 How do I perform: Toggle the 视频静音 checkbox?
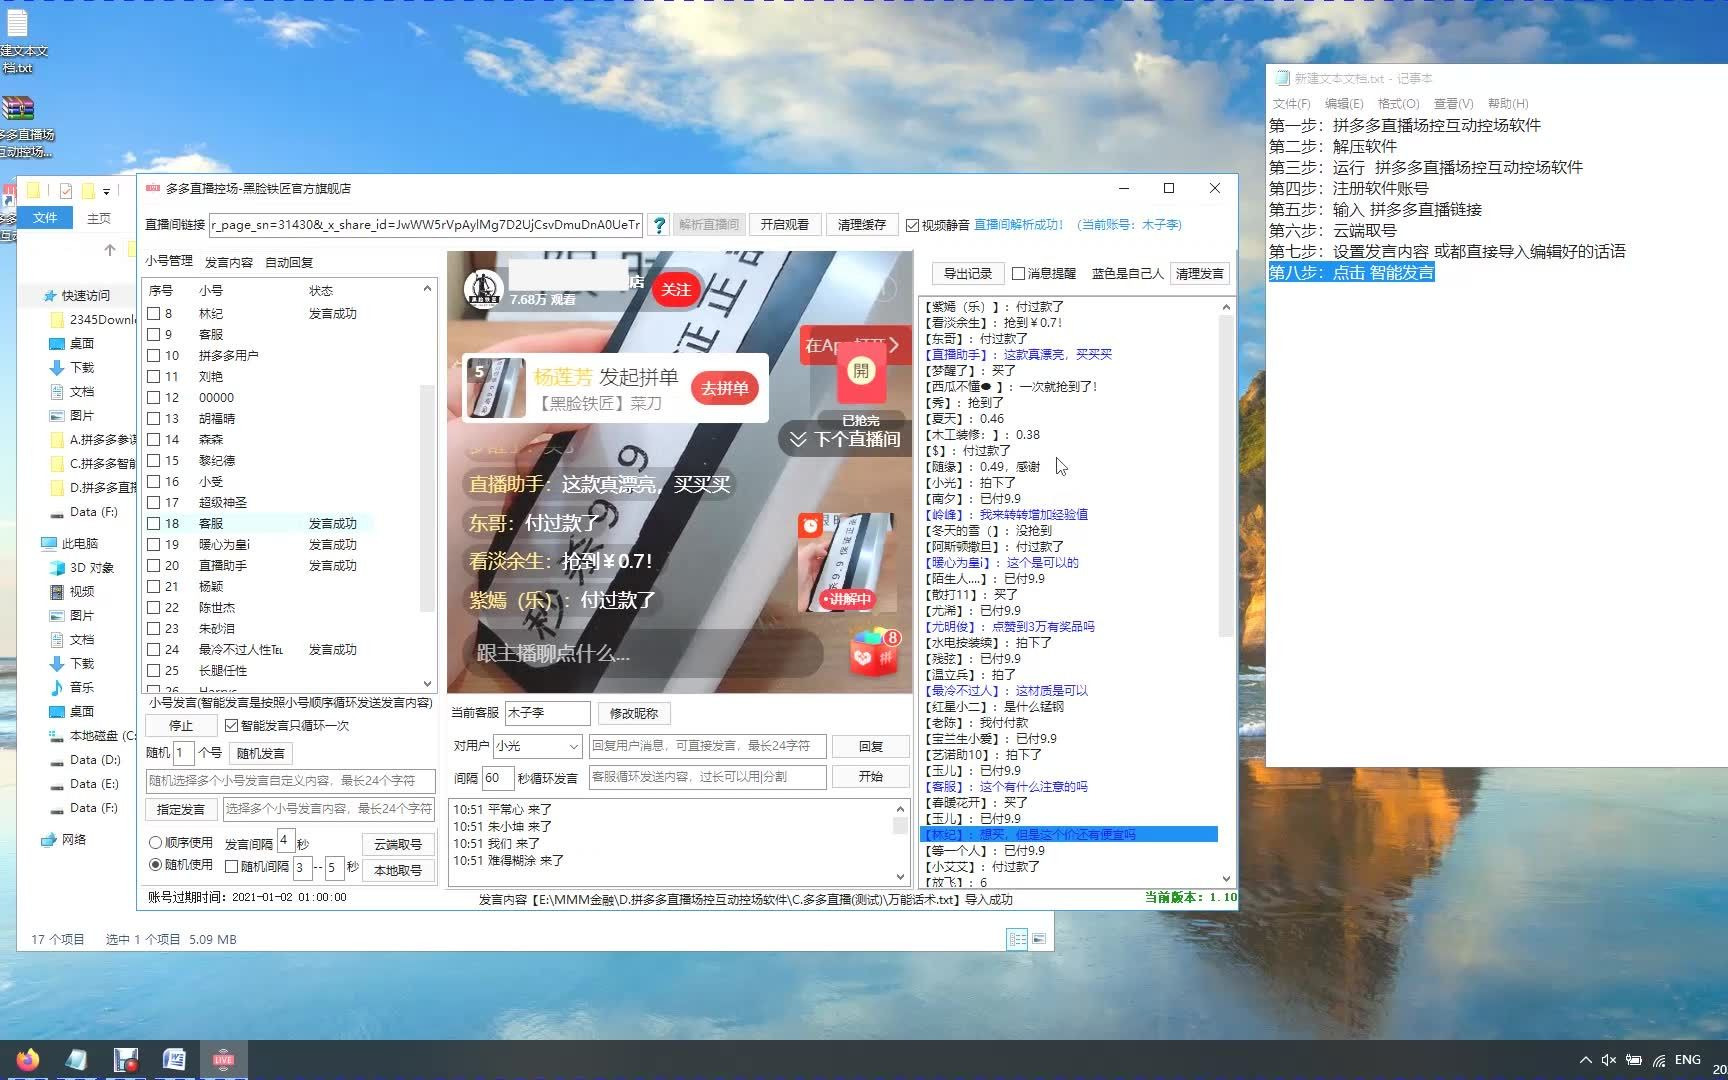(912, 225)
